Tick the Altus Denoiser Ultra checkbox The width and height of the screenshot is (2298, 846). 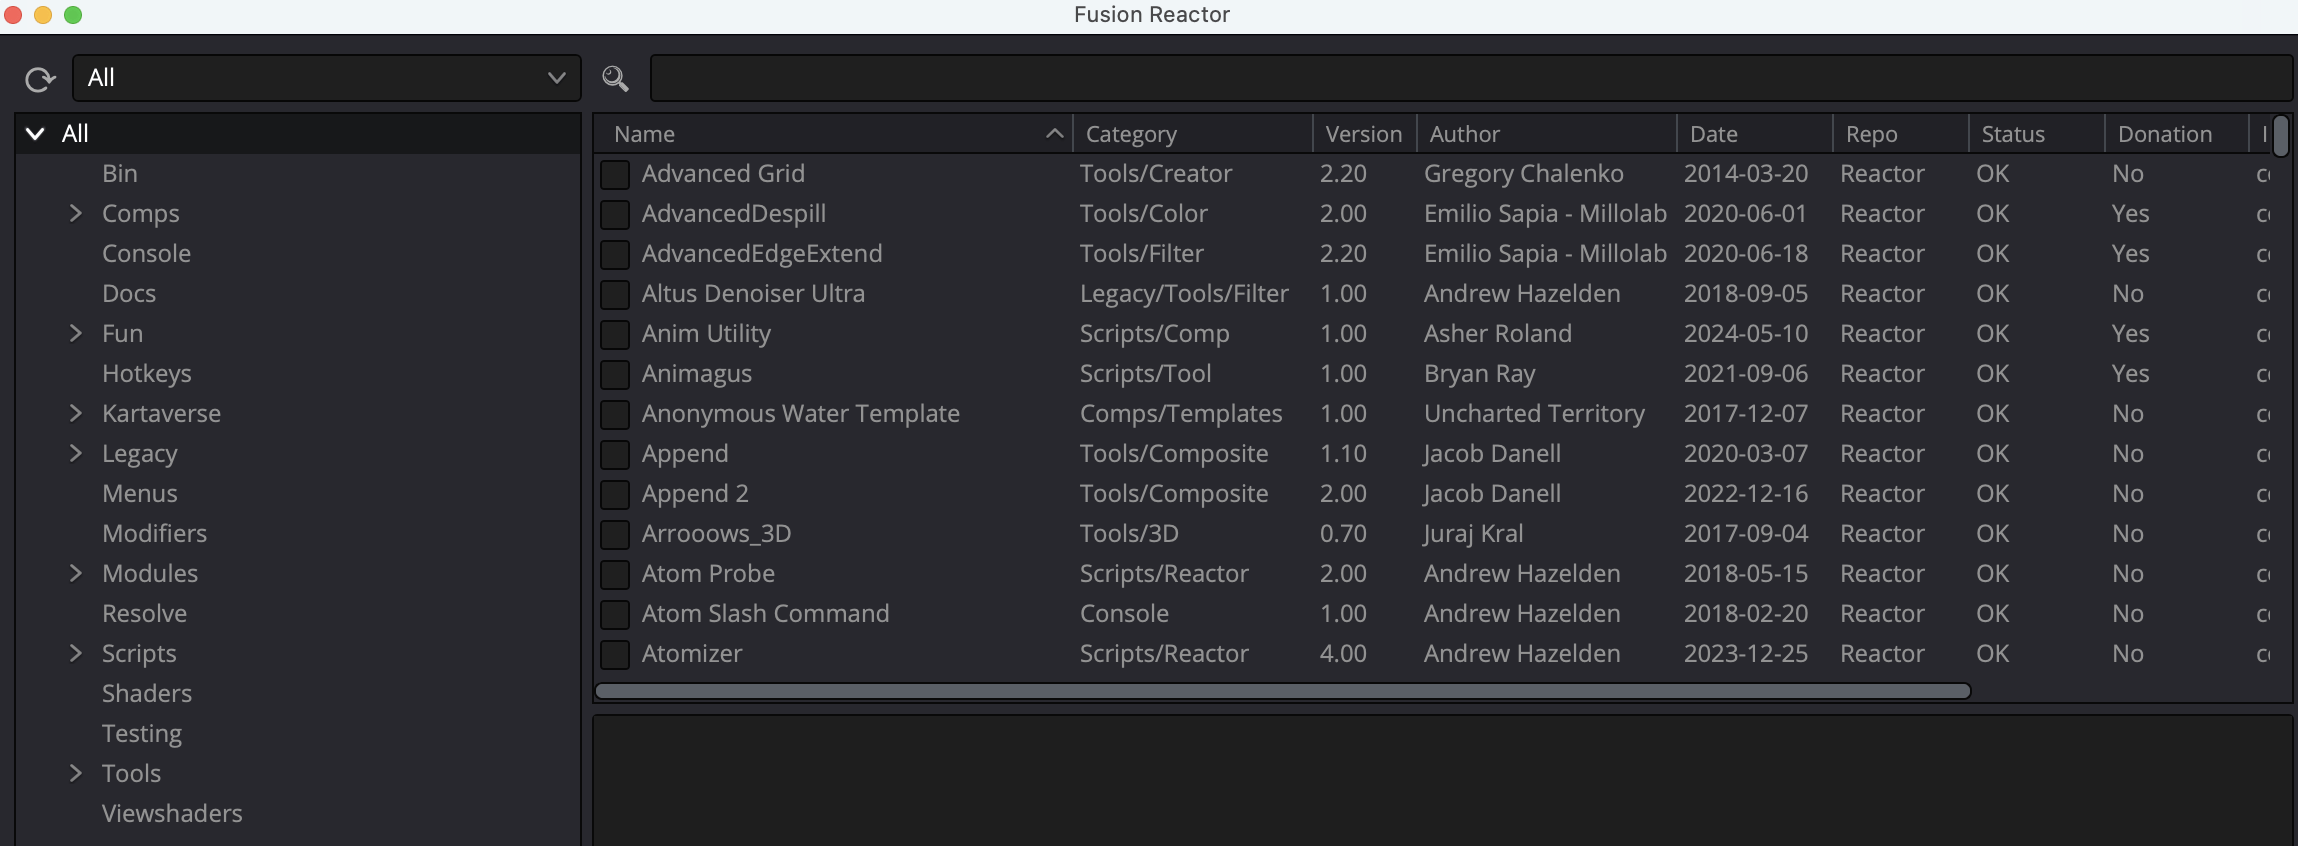click(615, 294)
